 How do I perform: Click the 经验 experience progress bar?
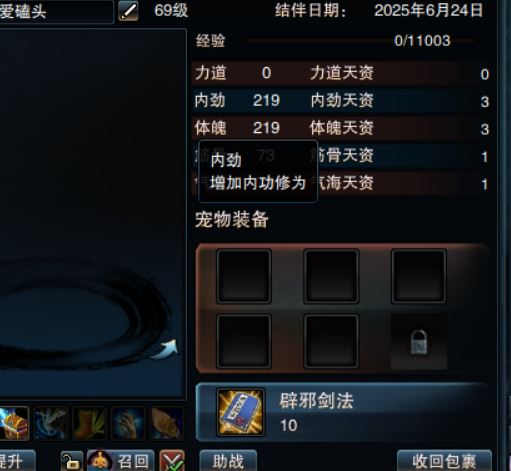[x=362, y=41]
